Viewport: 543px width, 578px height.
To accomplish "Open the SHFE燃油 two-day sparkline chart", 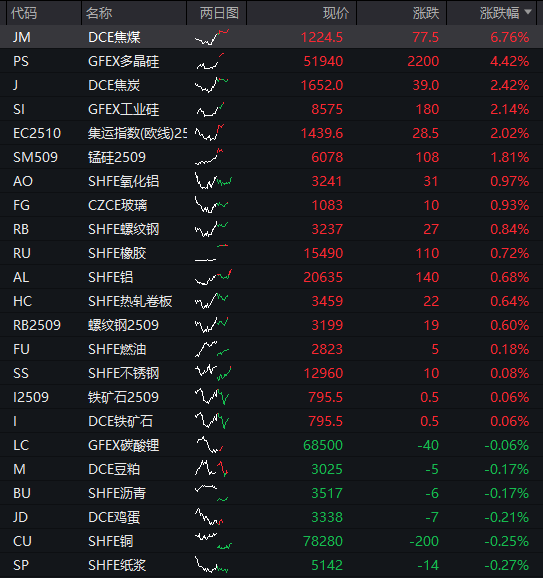I will 212,349.
